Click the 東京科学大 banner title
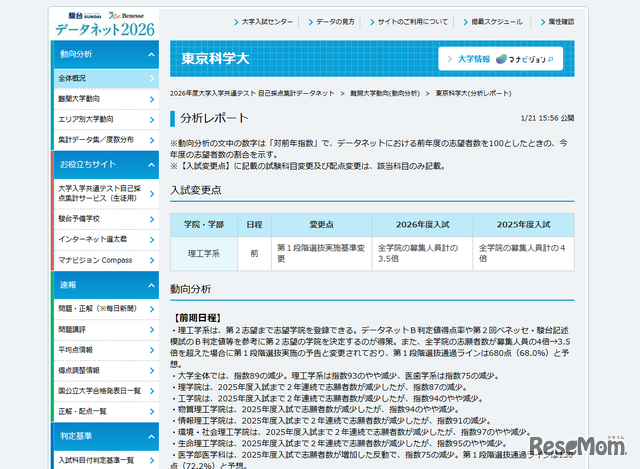This screenshot has width=640, height=469. tap(215, 59)
